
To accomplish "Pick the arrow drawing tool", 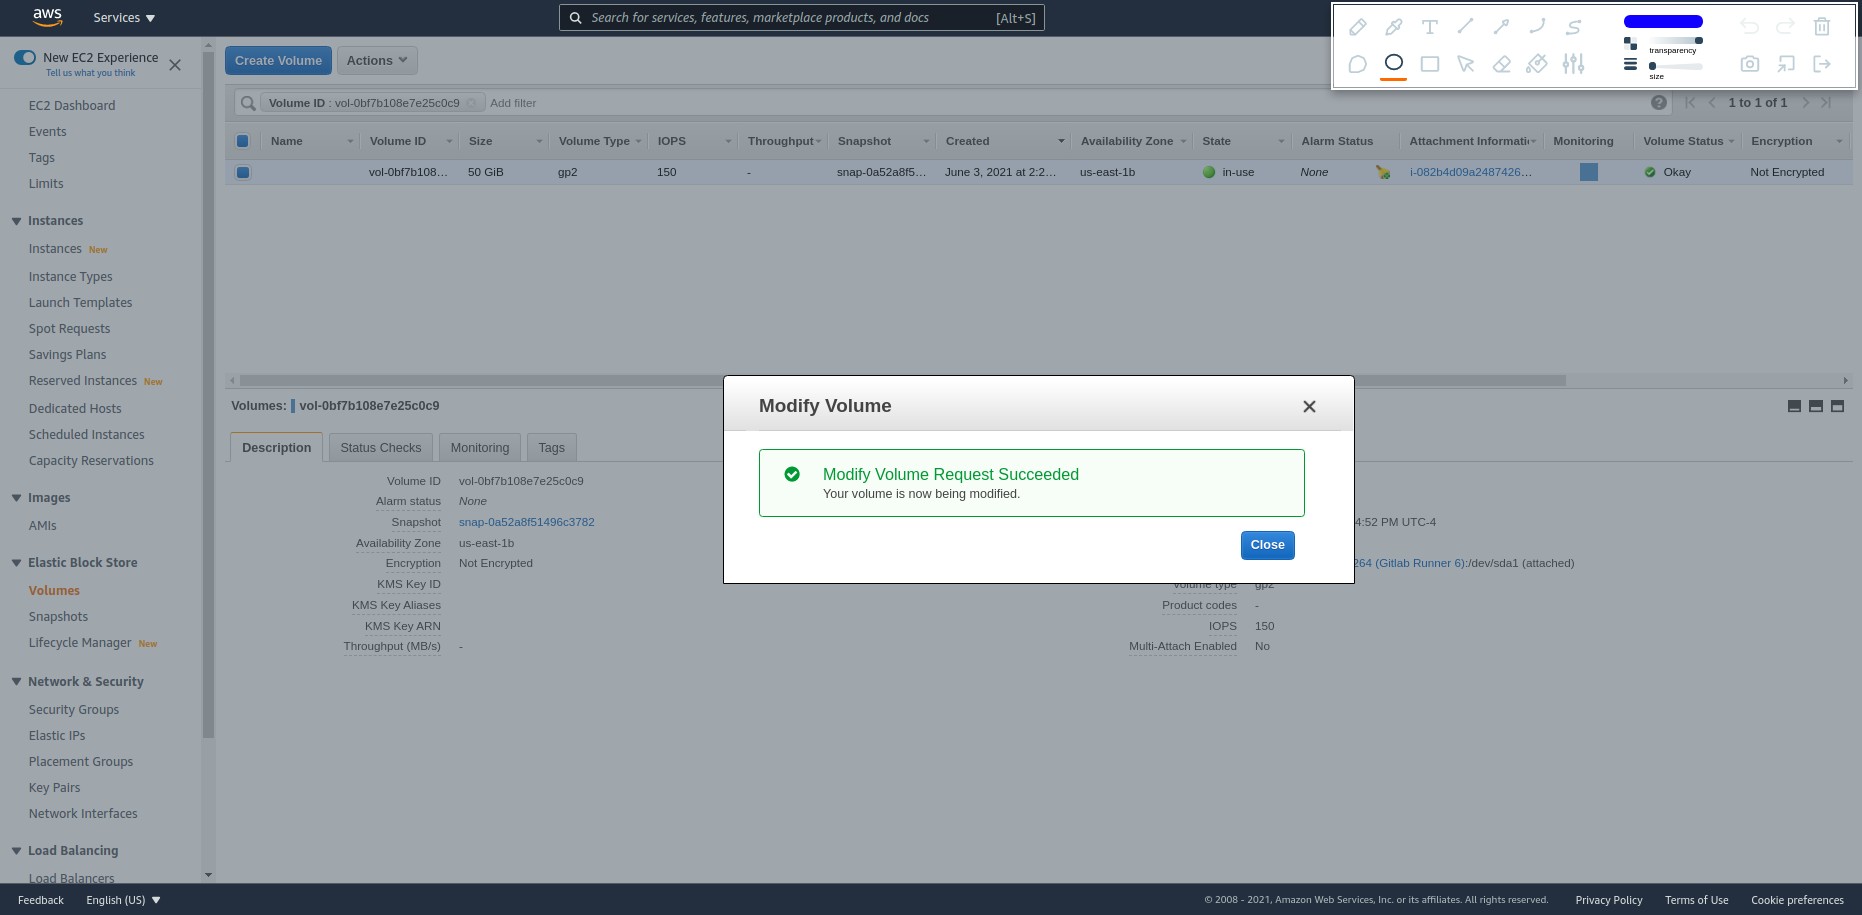I will coord(1501,27).
